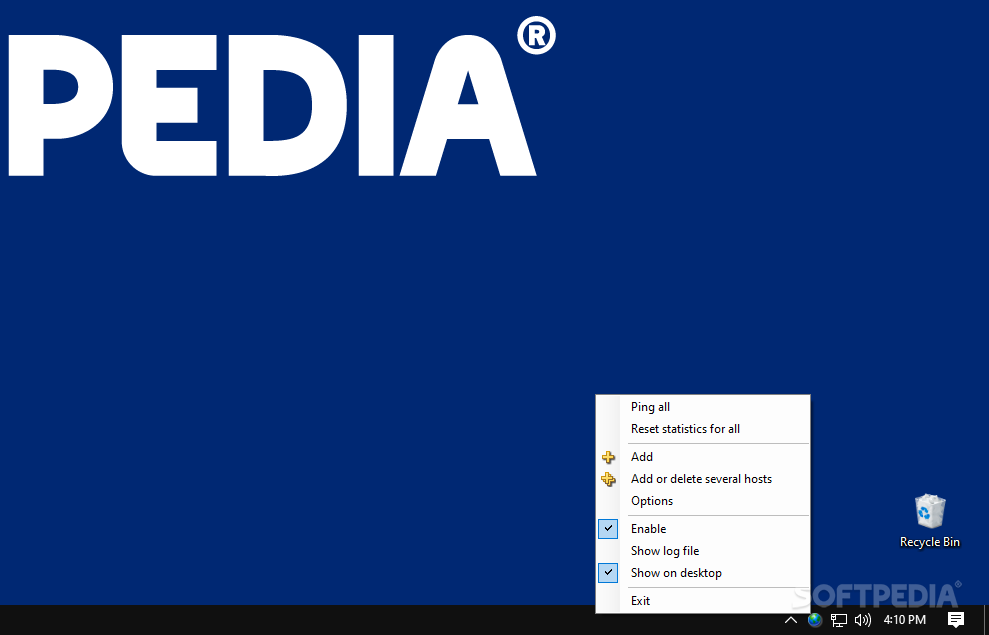989x635 pixels.
Task: Click the speaker volume icon
Action: (x=862, y=620)
